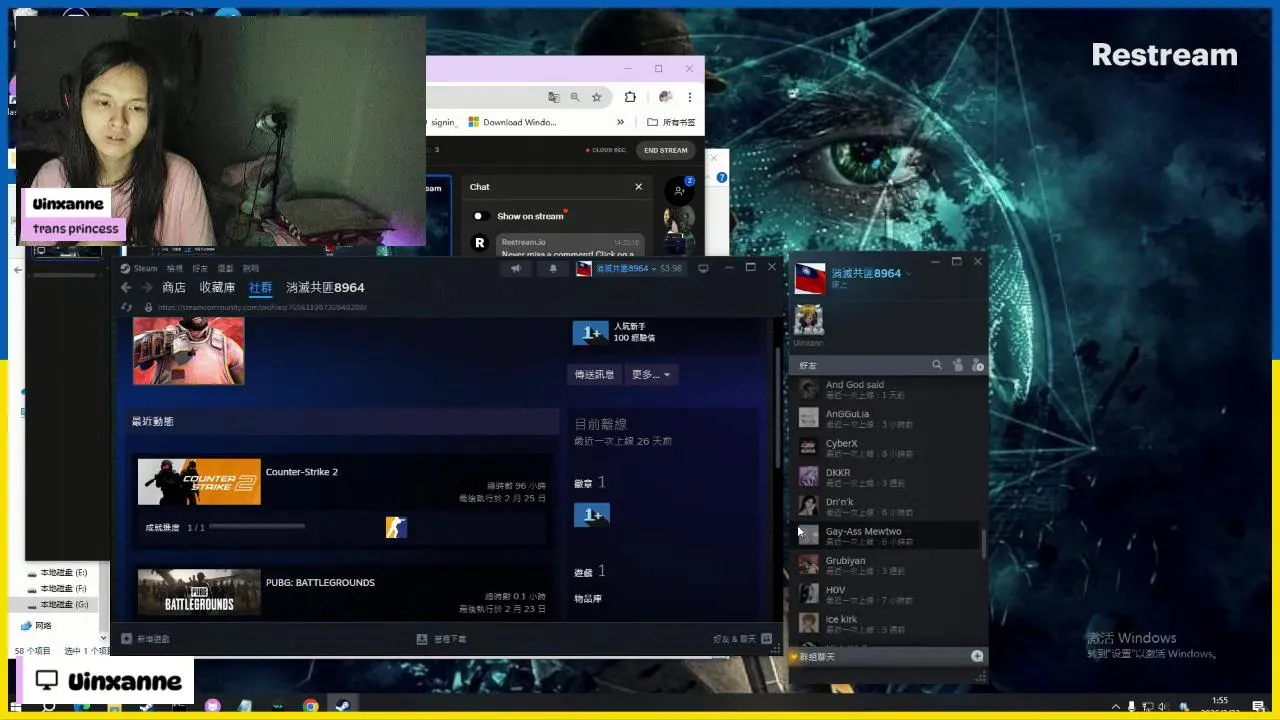
Task: Click the 人坑新手 level badge icon
Action: tap(590, 333)
